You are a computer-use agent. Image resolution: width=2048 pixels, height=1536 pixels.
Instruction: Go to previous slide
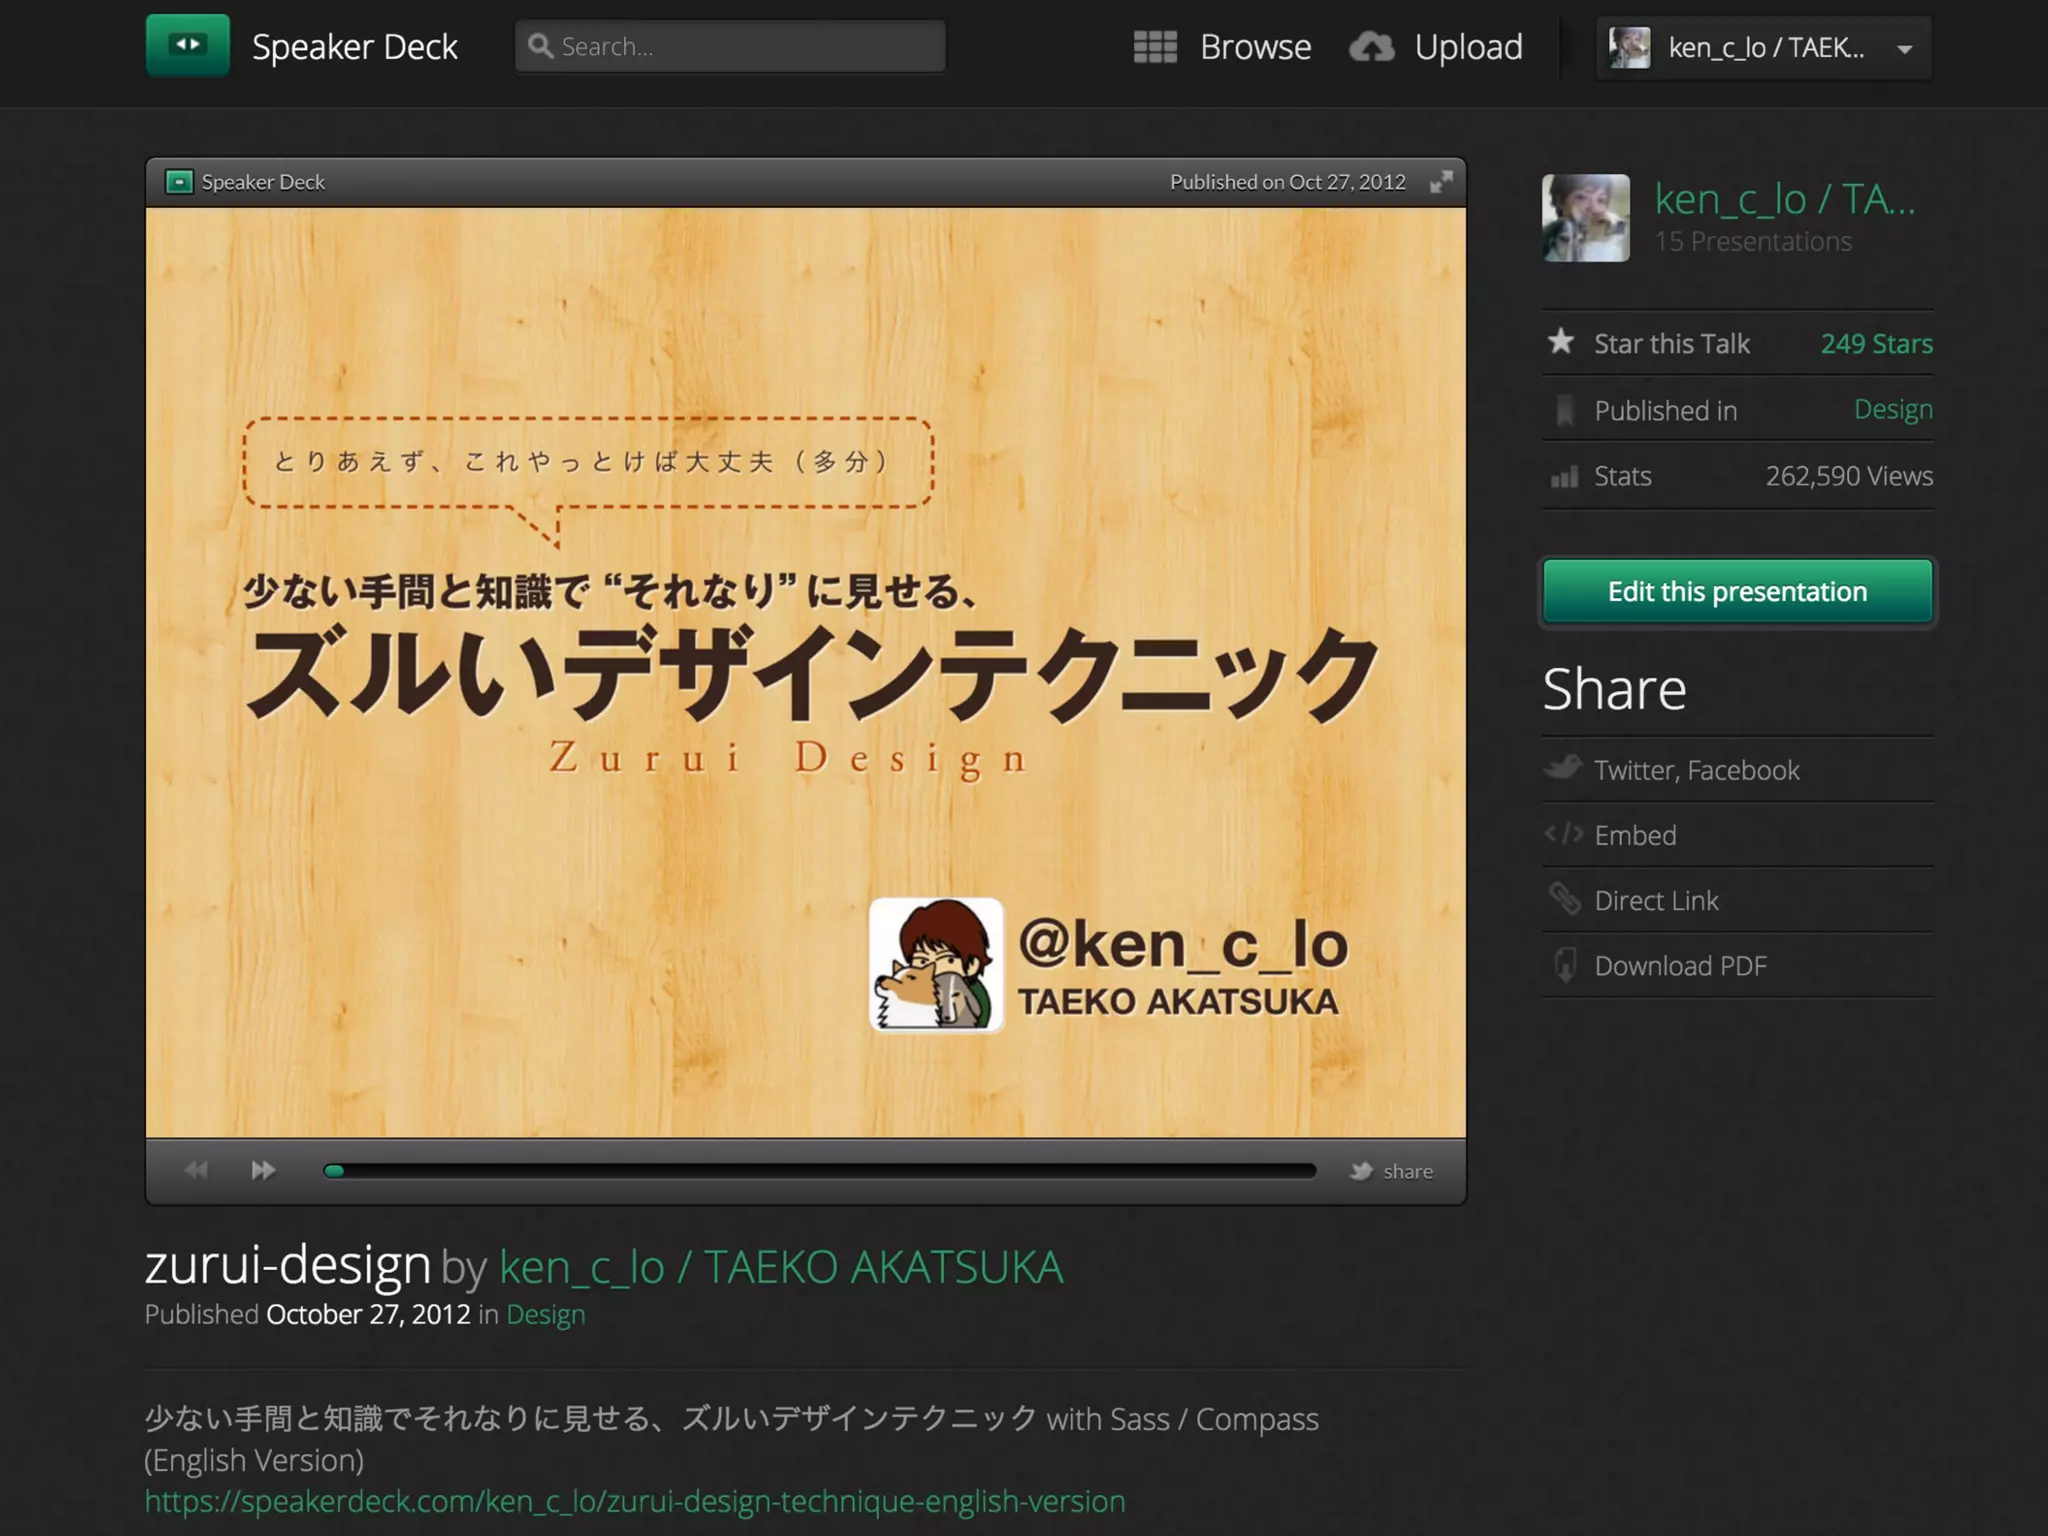point(196,1170)
